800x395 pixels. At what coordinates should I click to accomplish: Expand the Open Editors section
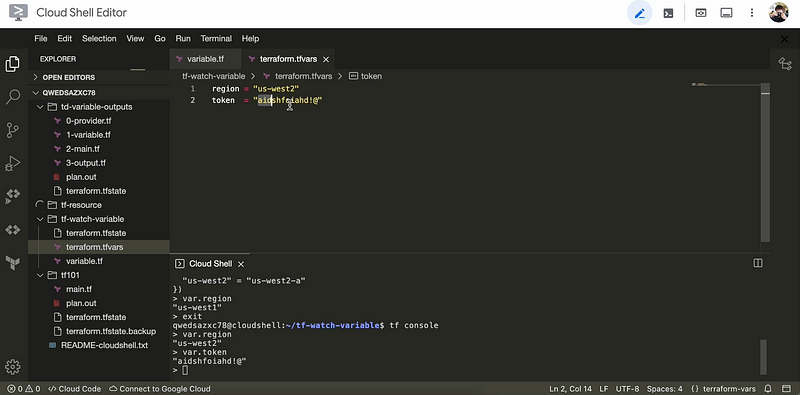click(98, 78)
